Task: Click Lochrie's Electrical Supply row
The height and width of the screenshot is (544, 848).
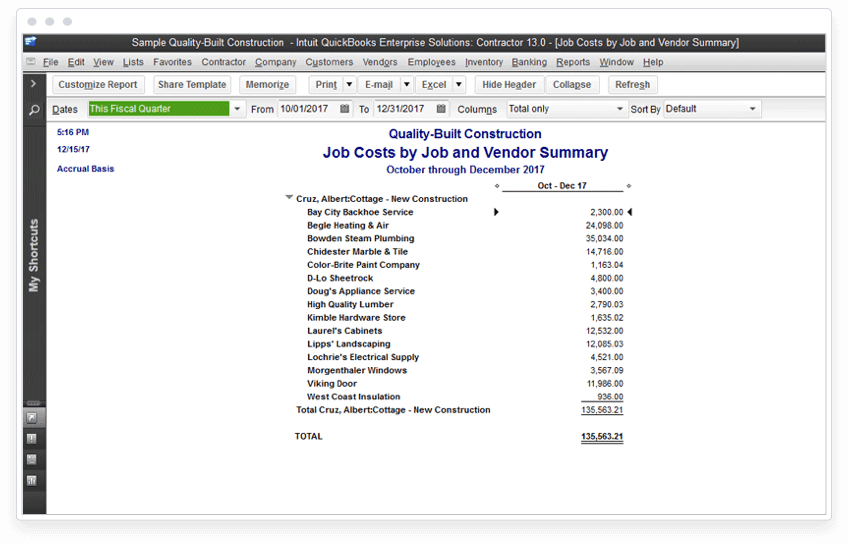Action: pyautogui.click(x=465, y=357)
